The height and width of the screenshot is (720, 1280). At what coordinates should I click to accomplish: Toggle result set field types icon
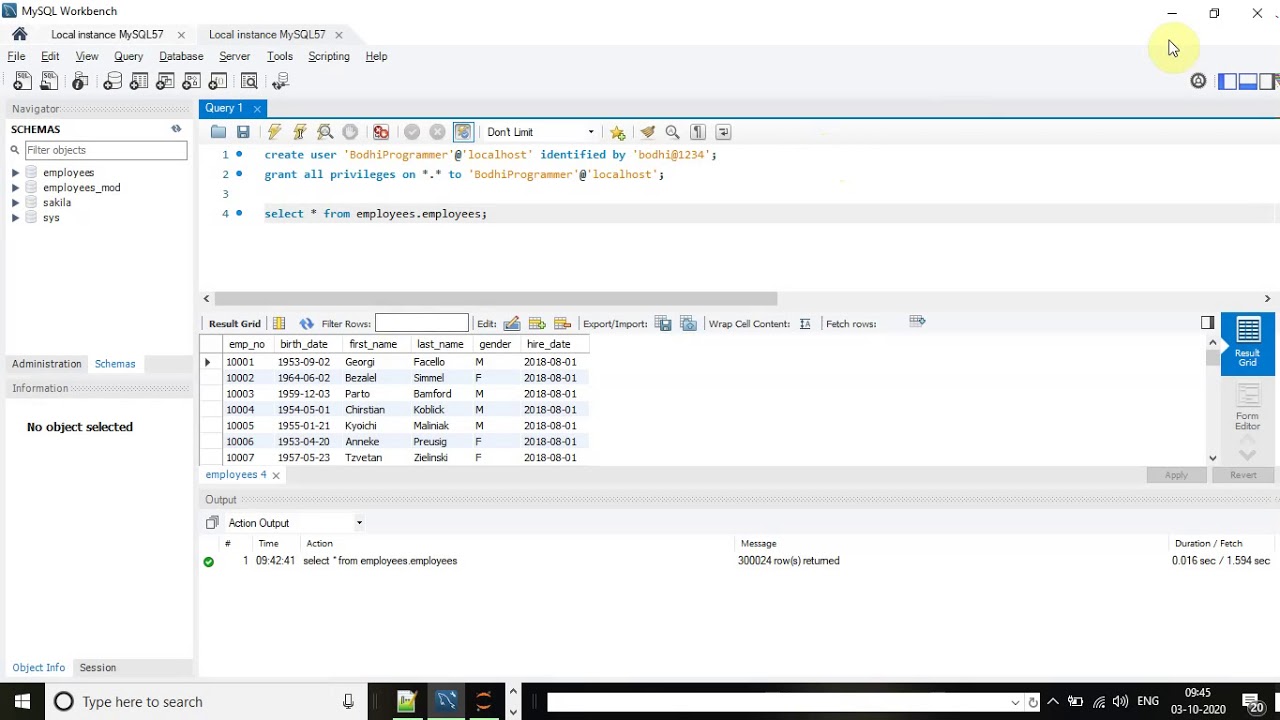[279, 323]
